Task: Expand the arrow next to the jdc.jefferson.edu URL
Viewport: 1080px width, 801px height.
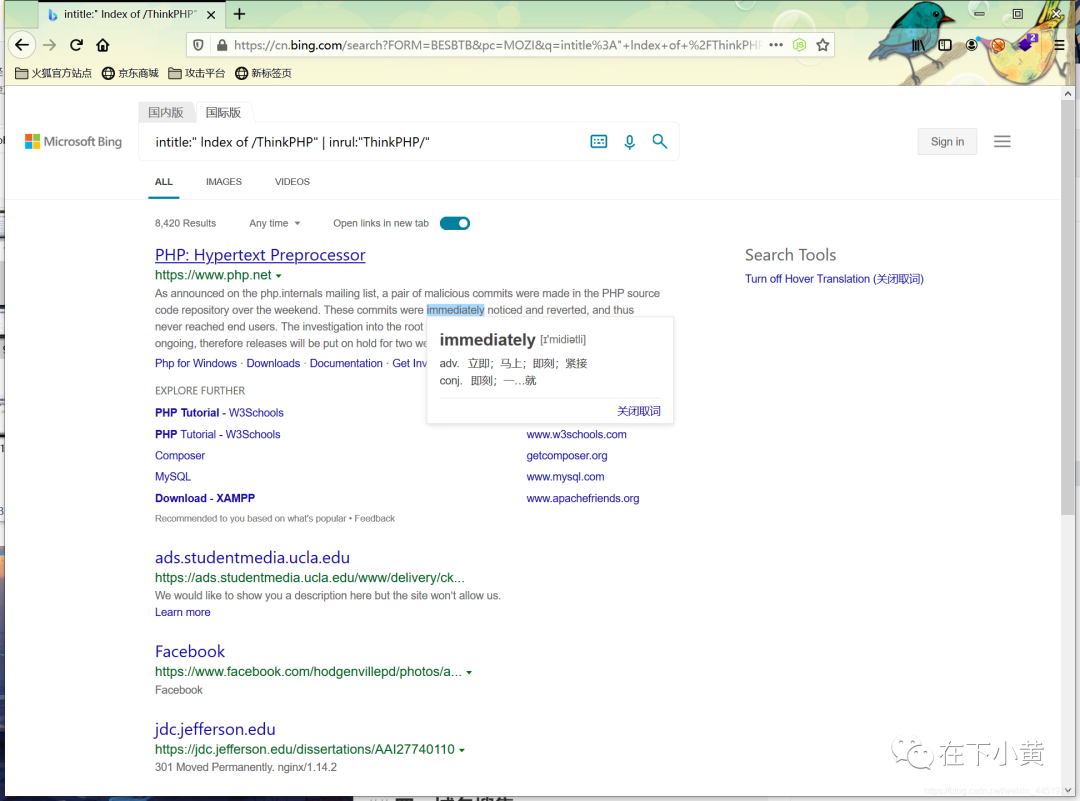Action: pyautogui.click(x=461, y=750)
